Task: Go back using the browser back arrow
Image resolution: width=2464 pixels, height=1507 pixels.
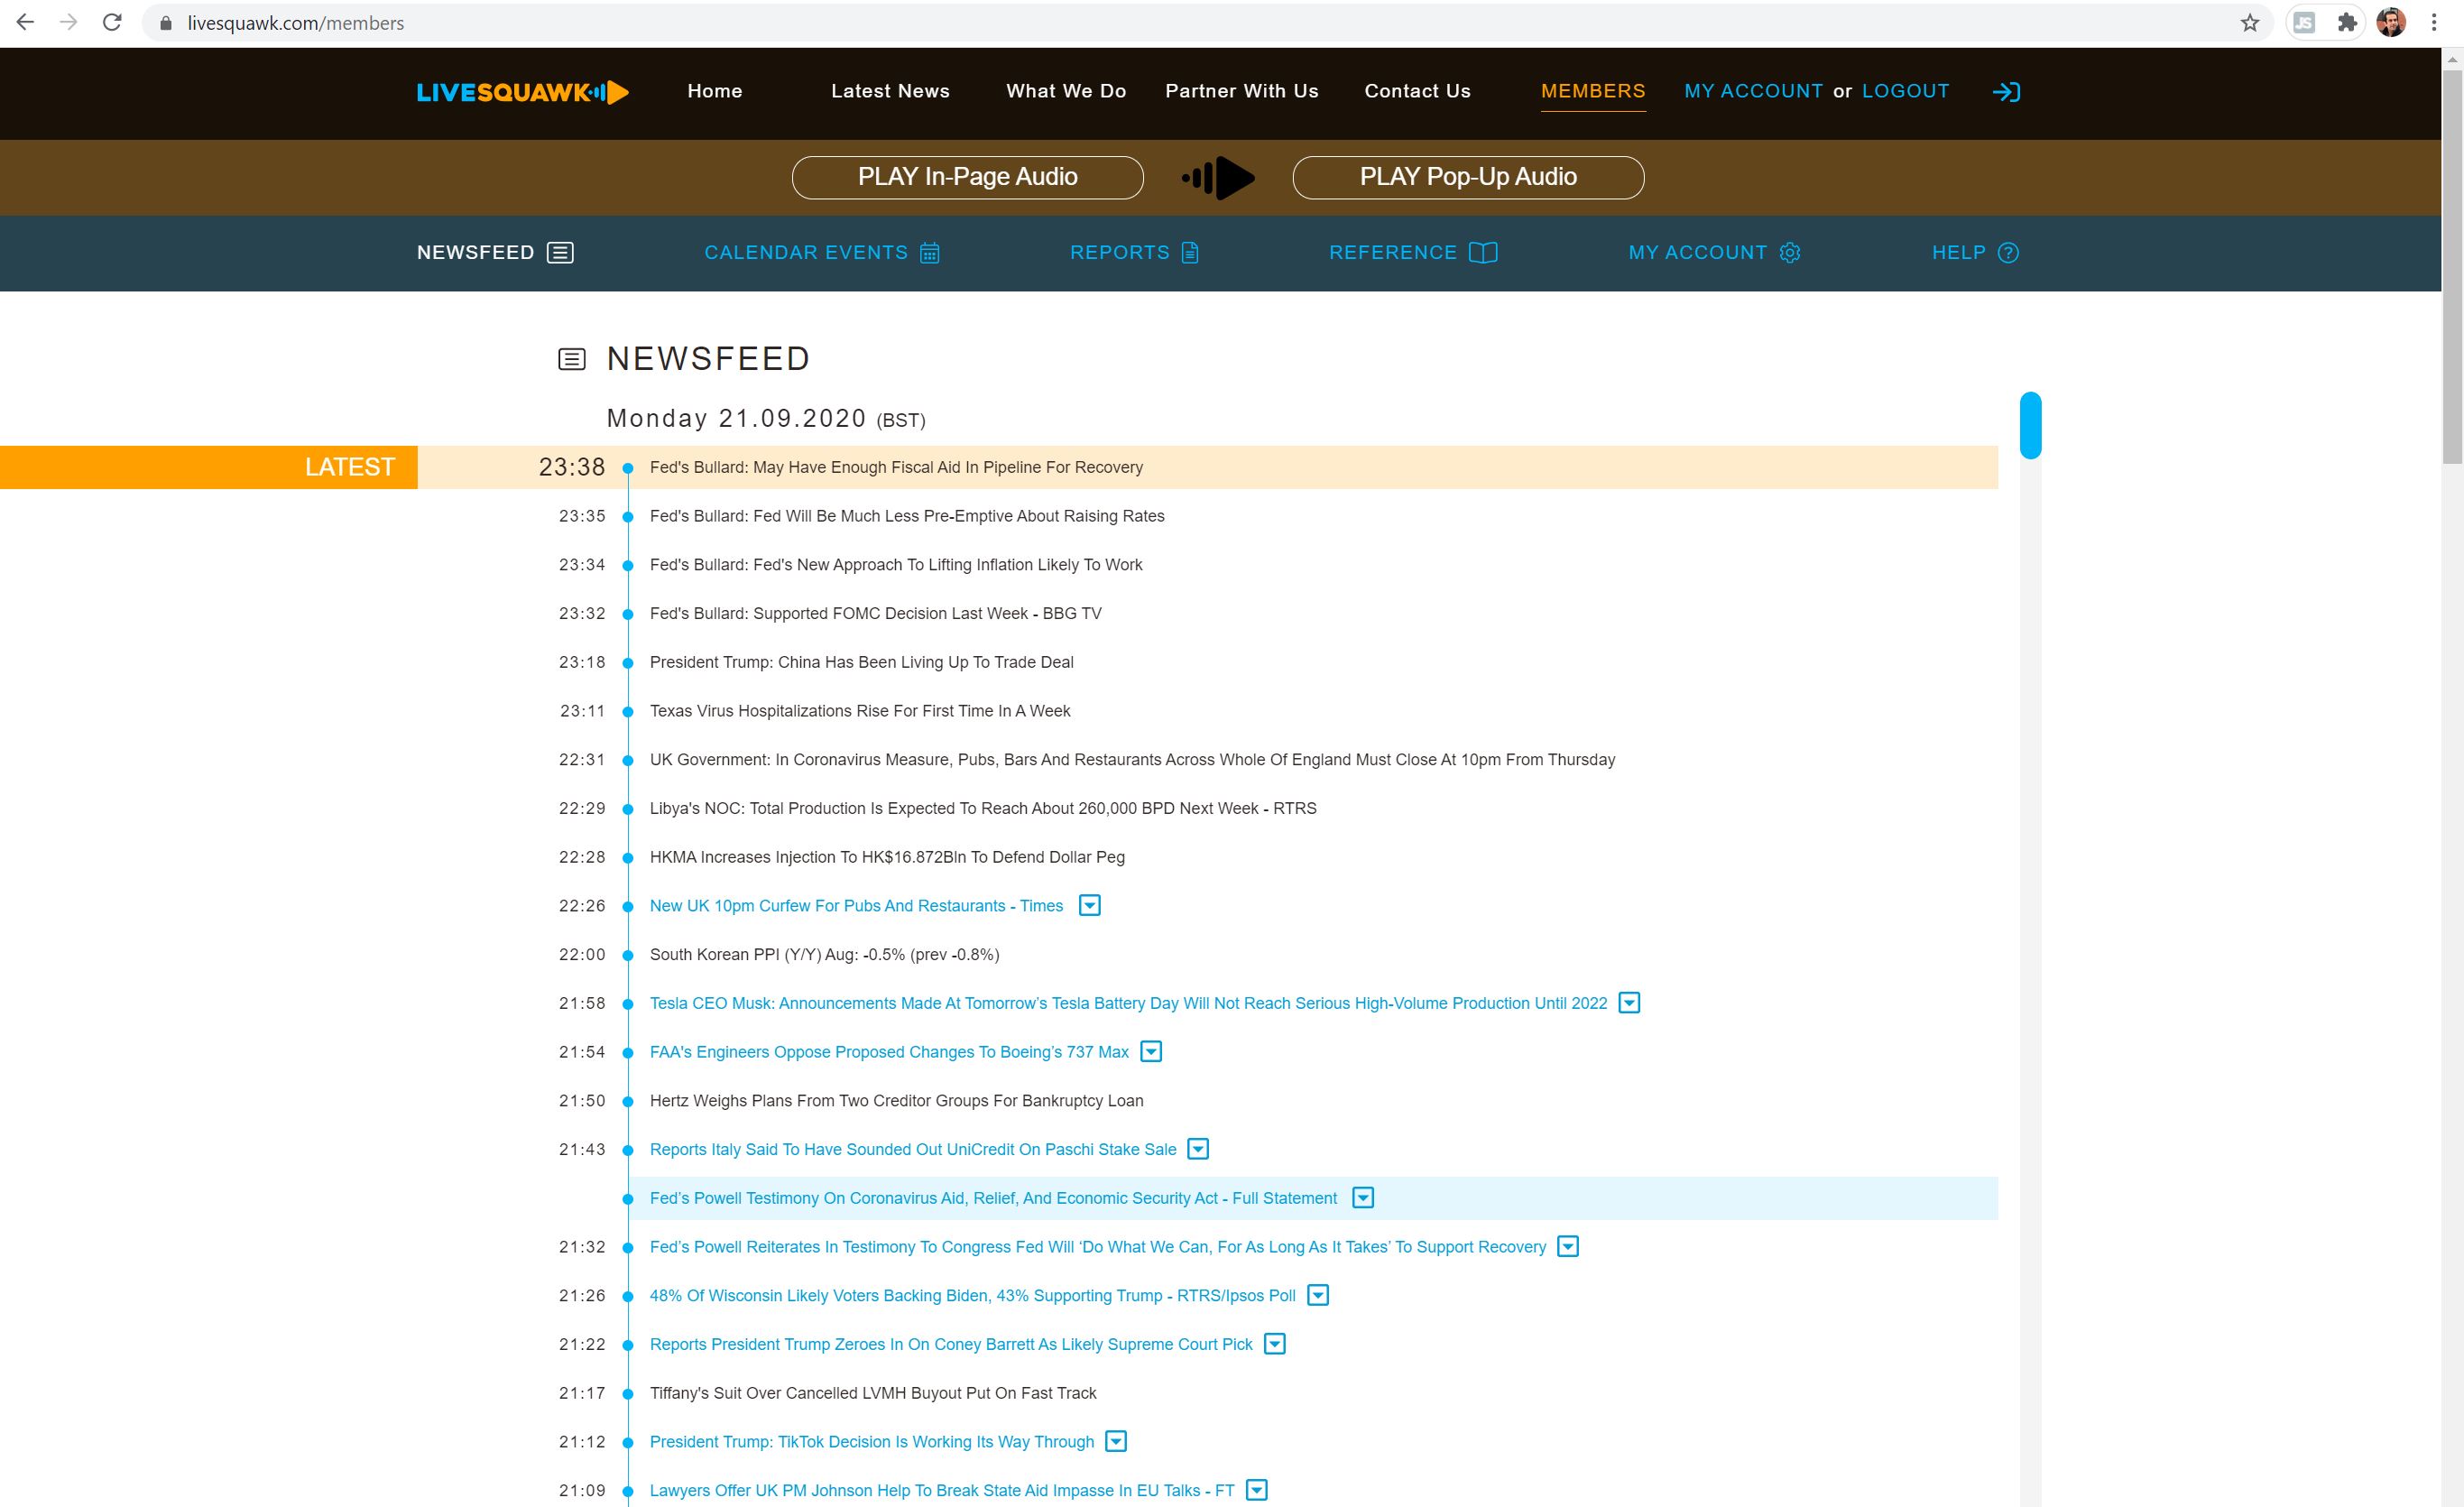Action: click(25, 22)
